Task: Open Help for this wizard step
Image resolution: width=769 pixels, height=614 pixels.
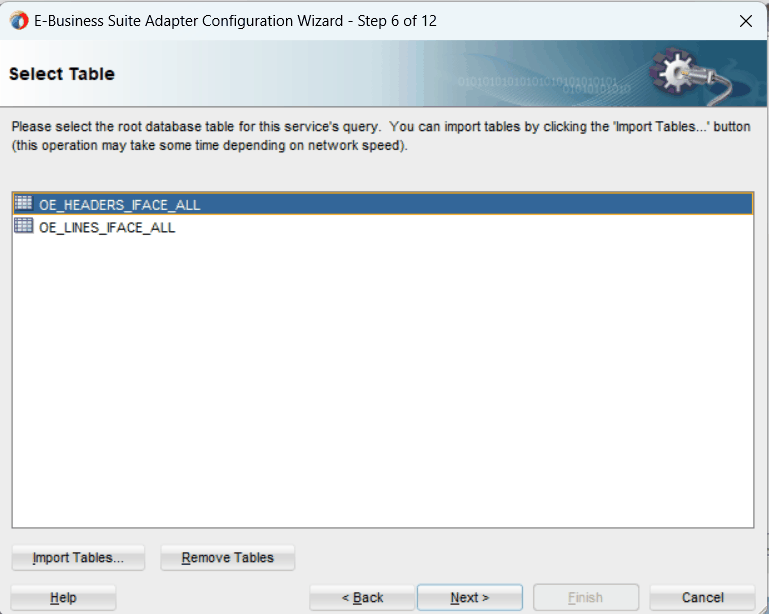Action: (x=63, y=598)
